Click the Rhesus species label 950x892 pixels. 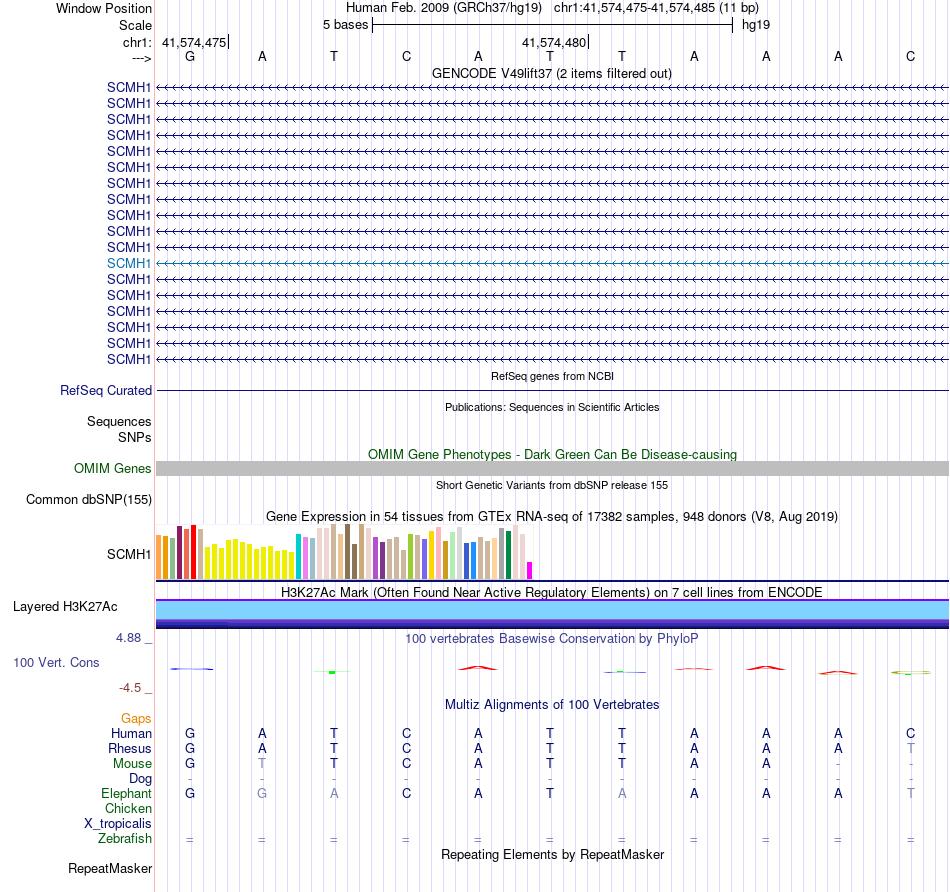pyautogui.click(x=130, y=748)
